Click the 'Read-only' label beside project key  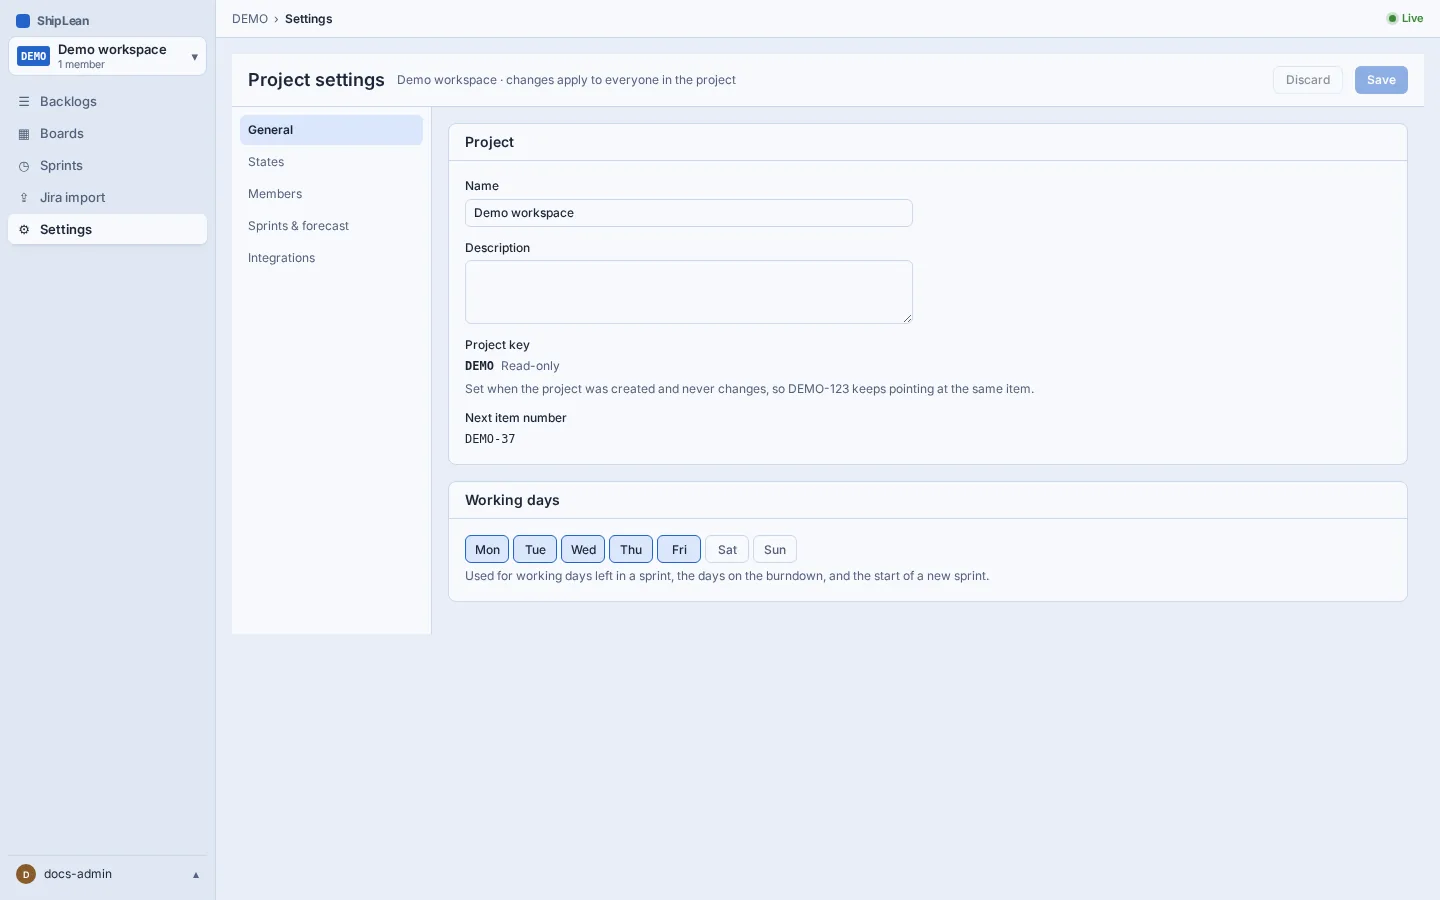(x=530, y=366)
